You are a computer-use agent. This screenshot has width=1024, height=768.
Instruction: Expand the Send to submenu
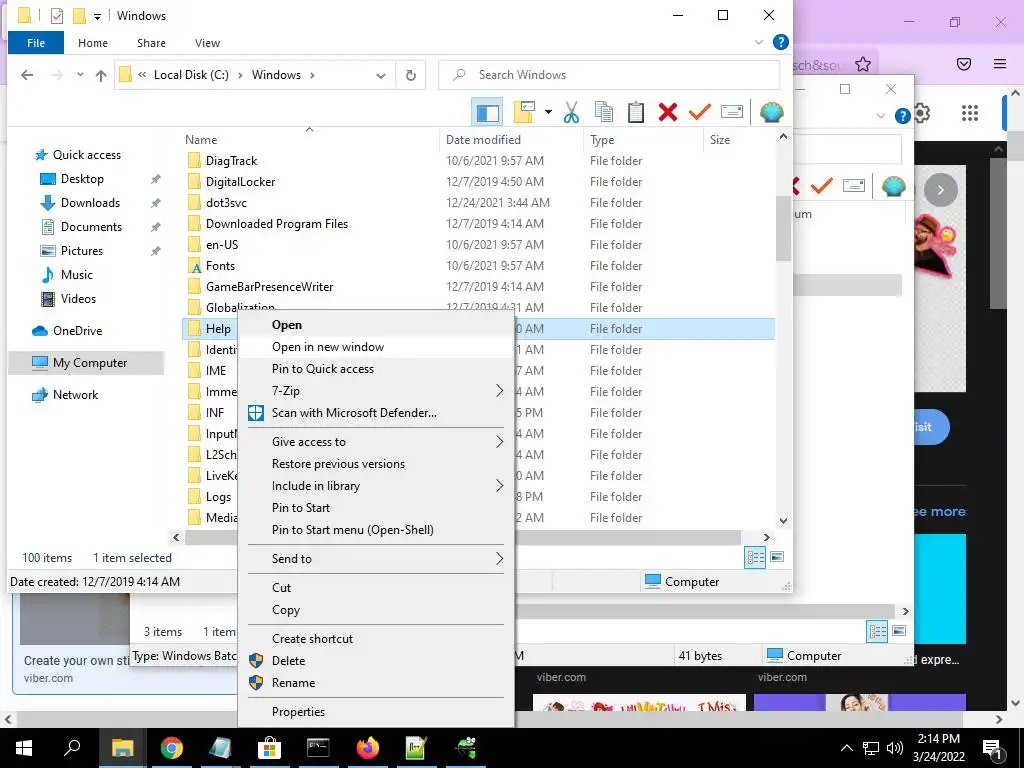coord(377,559)
